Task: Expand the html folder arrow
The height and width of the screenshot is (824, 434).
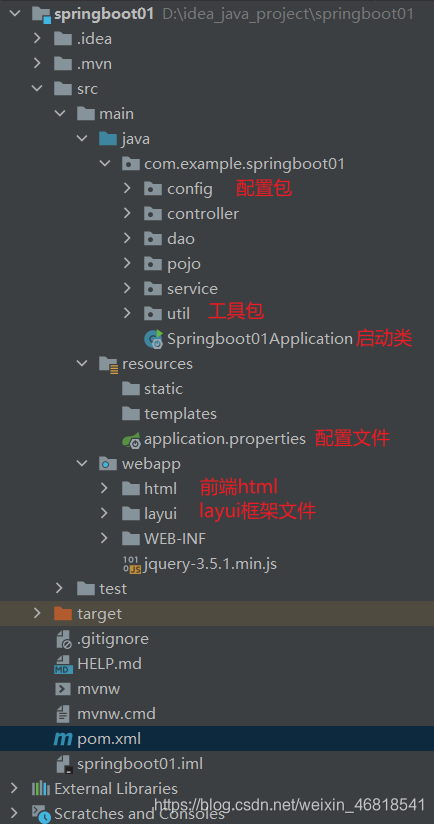Action: pyautogui.click(x=104, y=489)
